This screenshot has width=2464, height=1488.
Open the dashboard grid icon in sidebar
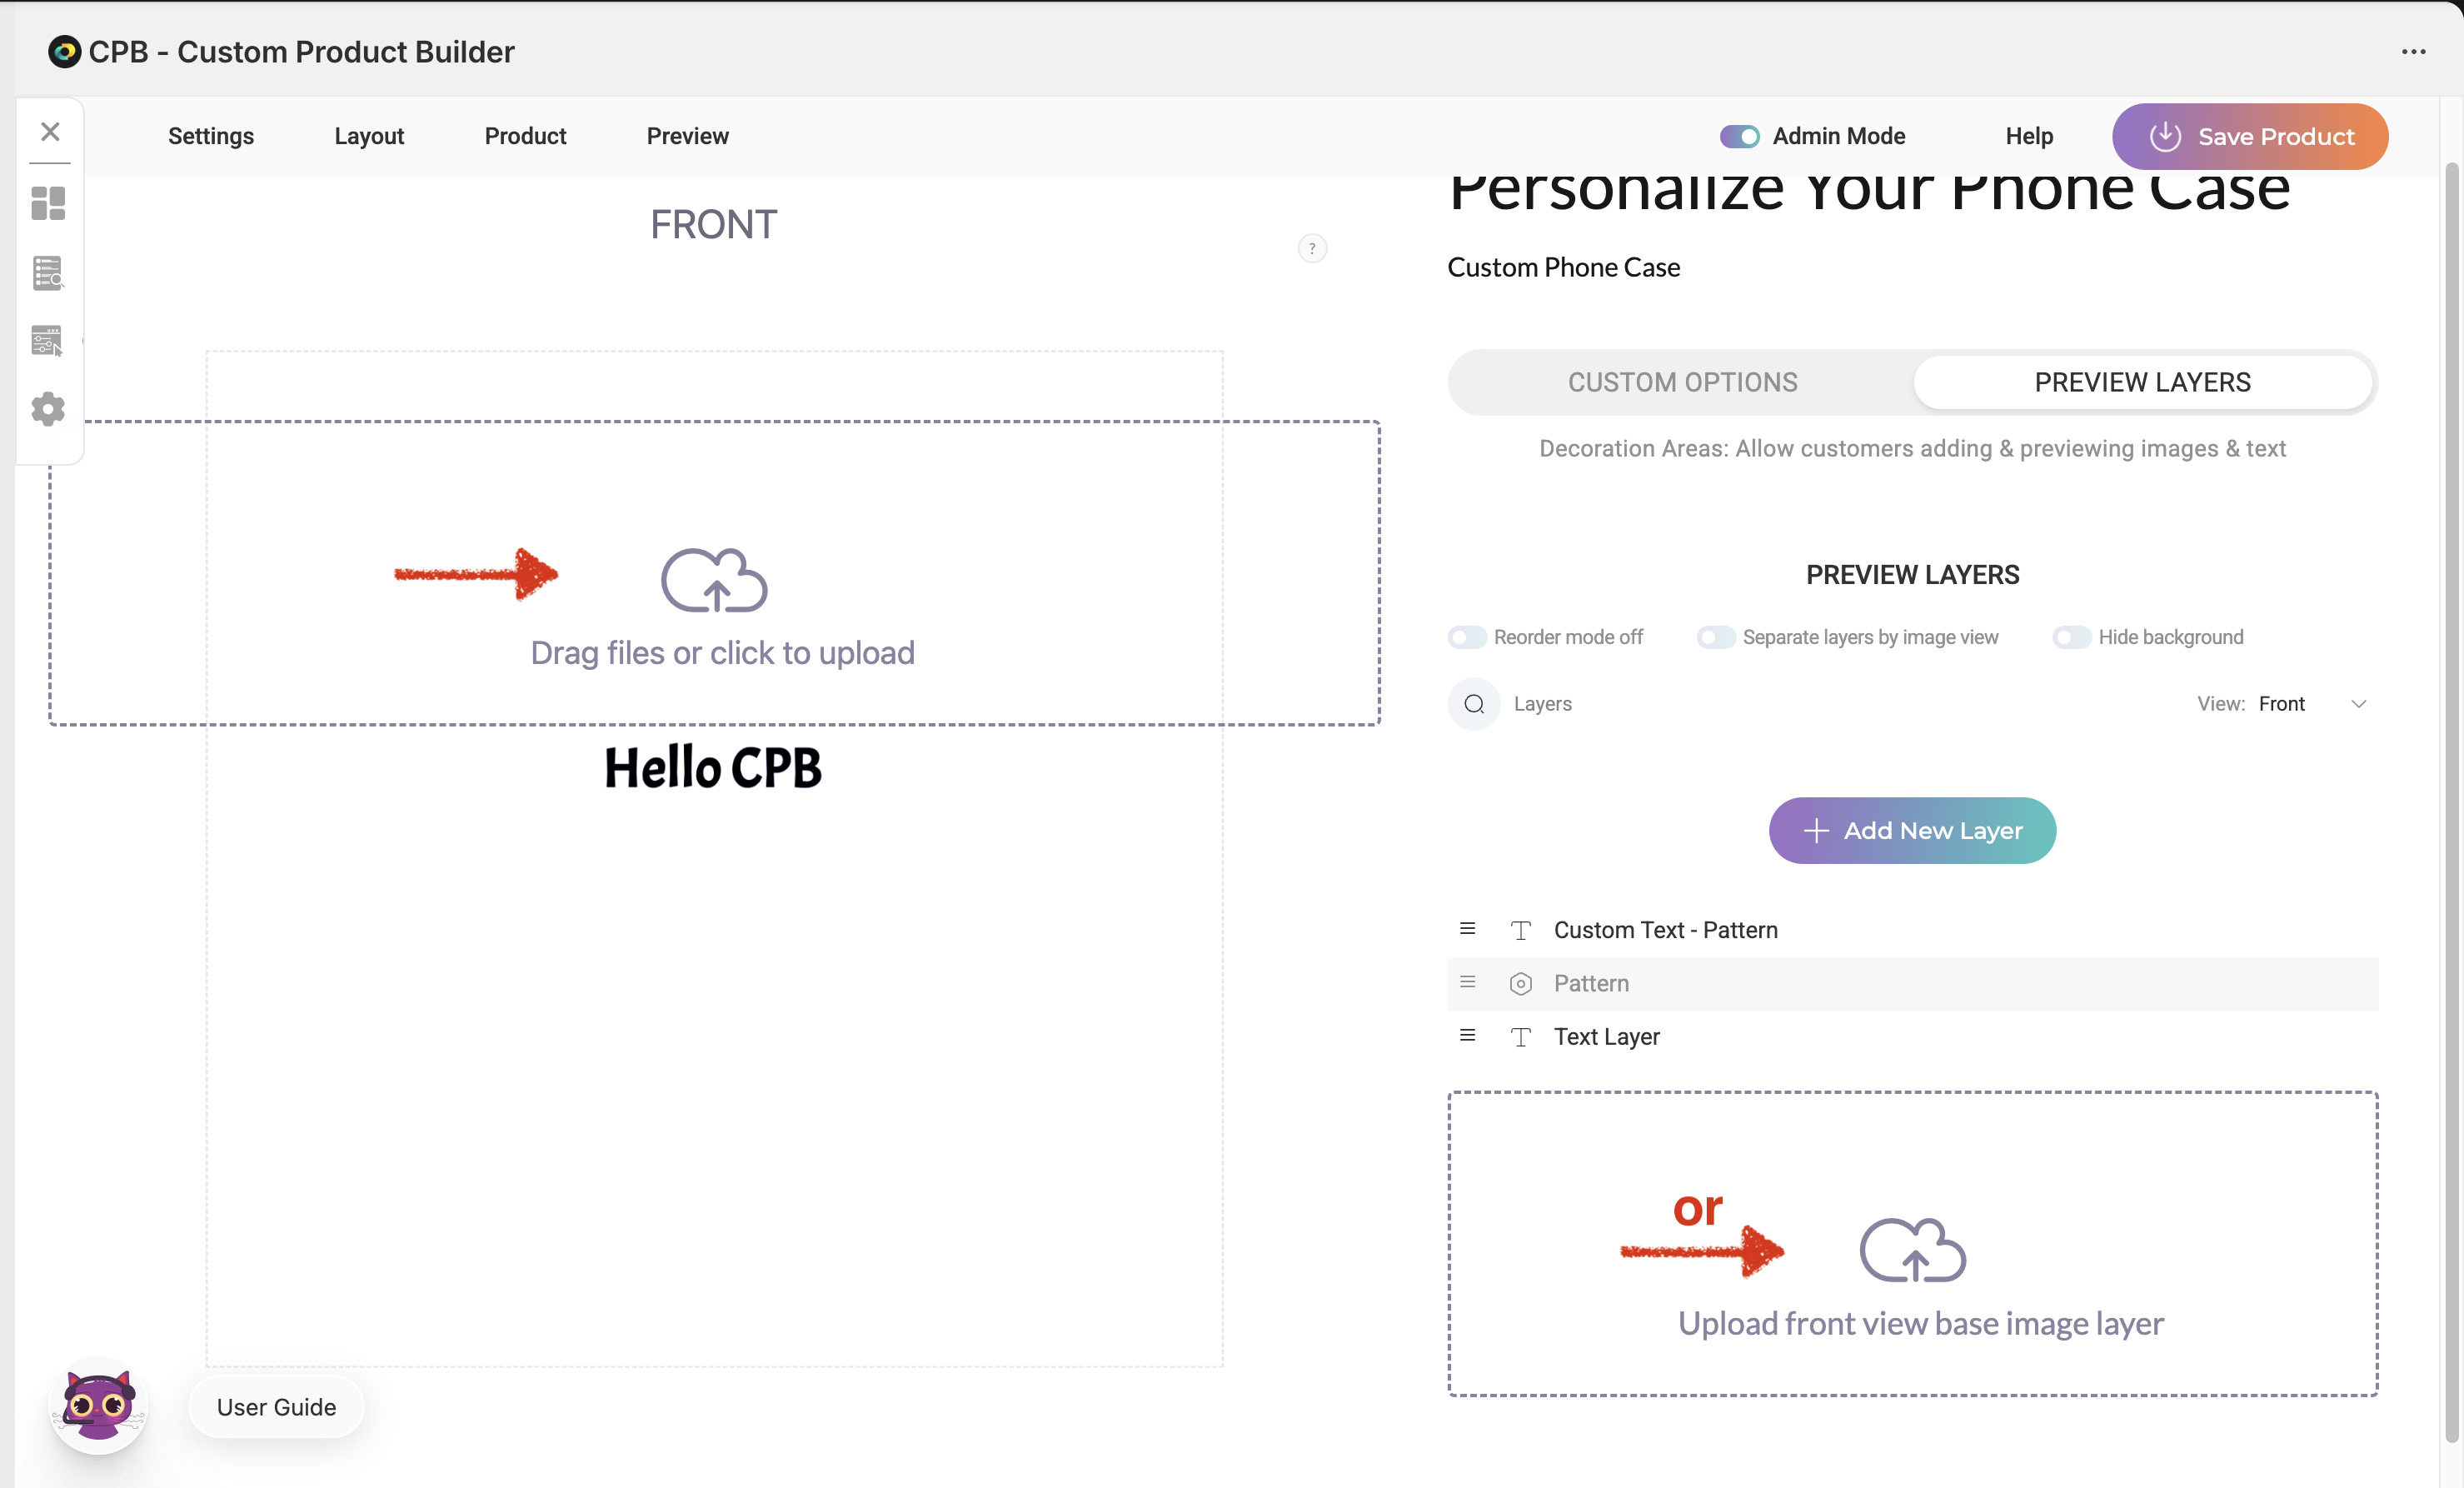pyautogui.click(x=48, y=203)
